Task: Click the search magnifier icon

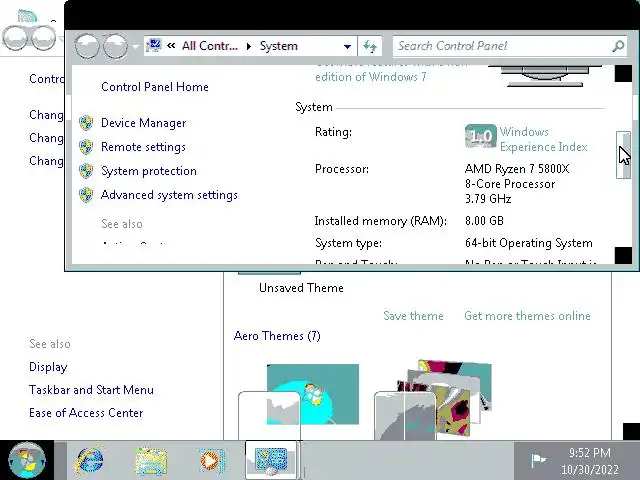Action: click(x=618, y=46)
